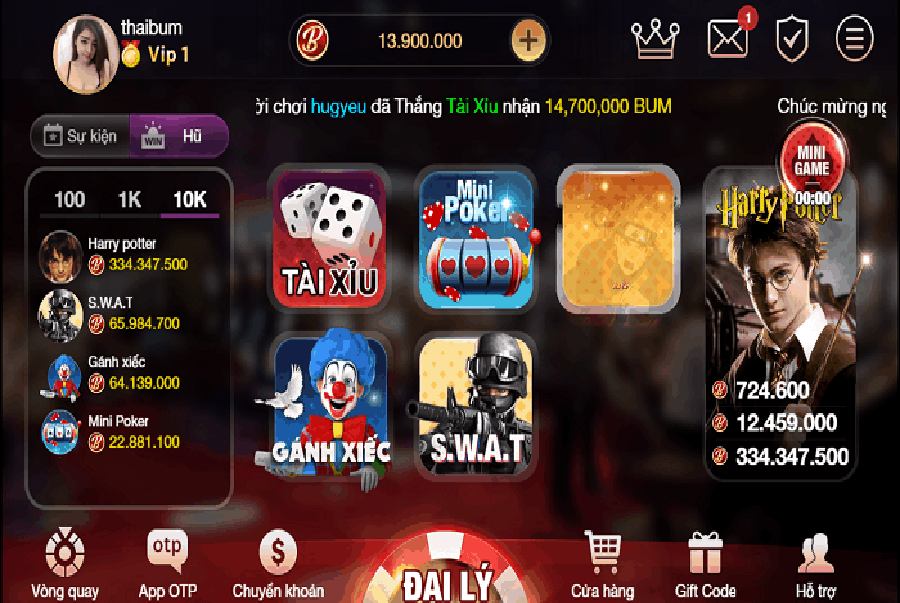Open the hamburger menu icon

[x=854, y=38]
